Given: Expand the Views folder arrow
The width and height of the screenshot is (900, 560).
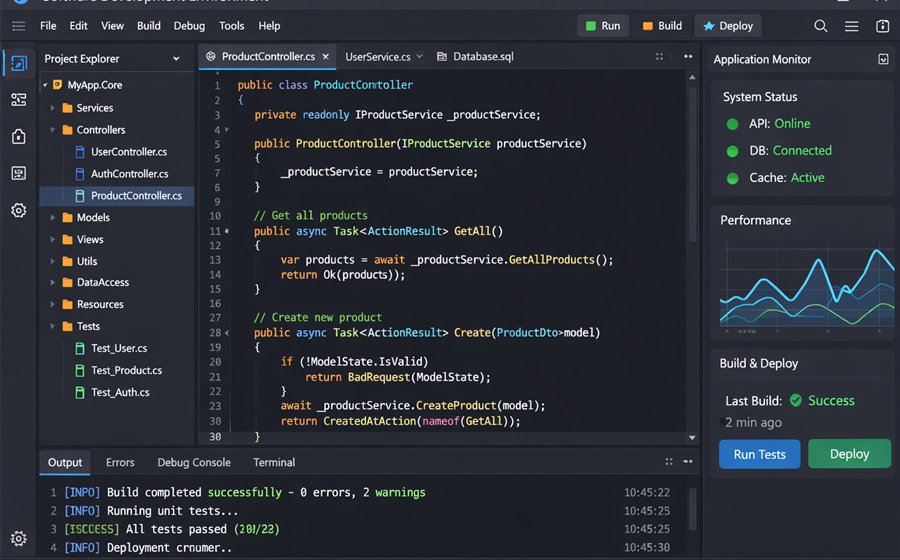Looking at the screenshot, I should [52, 239].
